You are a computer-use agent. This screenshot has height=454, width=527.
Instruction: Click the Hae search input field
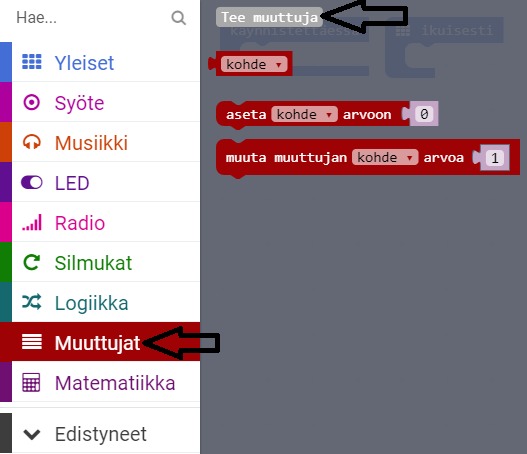point(91,17)
